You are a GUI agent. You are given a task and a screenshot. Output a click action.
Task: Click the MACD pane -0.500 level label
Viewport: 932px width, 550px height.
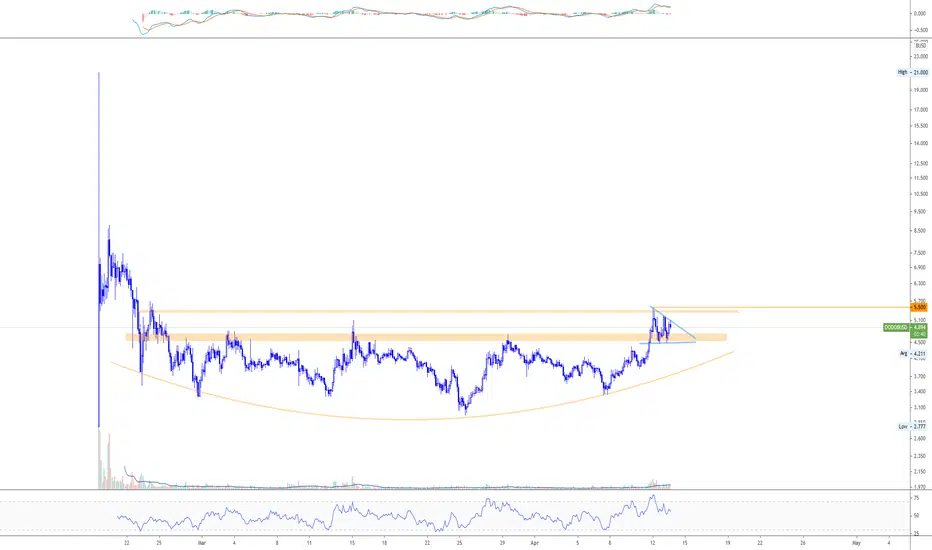pos(920,30)
